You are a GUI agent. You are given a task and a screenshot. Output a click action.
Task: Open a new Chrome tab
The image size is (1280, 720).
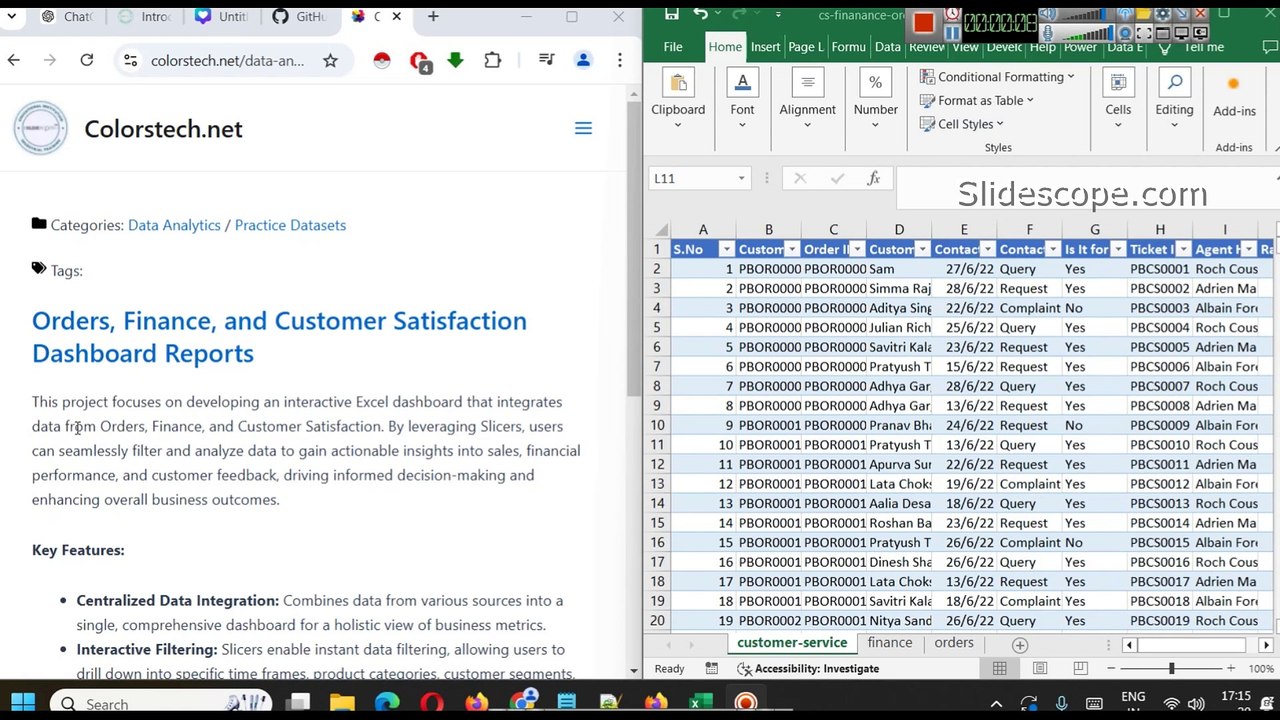click(433, 17)
